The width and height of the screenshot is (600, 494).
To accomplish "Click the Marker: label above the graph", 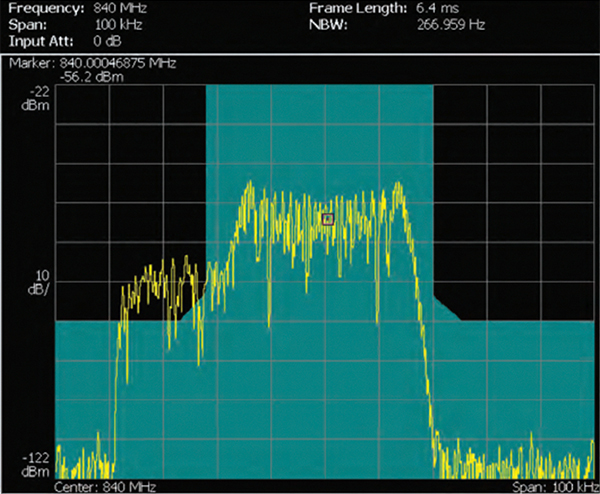I will pyautogui.click(x=30, y=63).
